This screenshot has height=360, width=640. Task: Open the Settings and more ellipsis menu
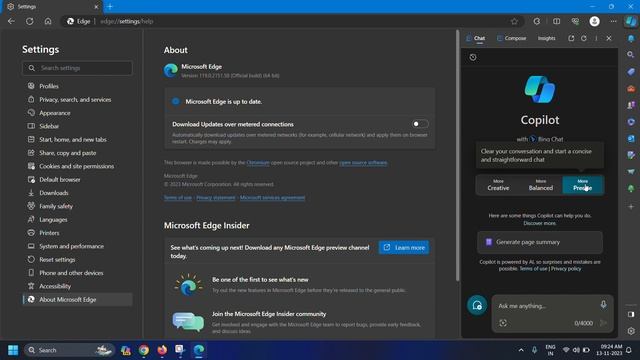(x=613, y=21)
